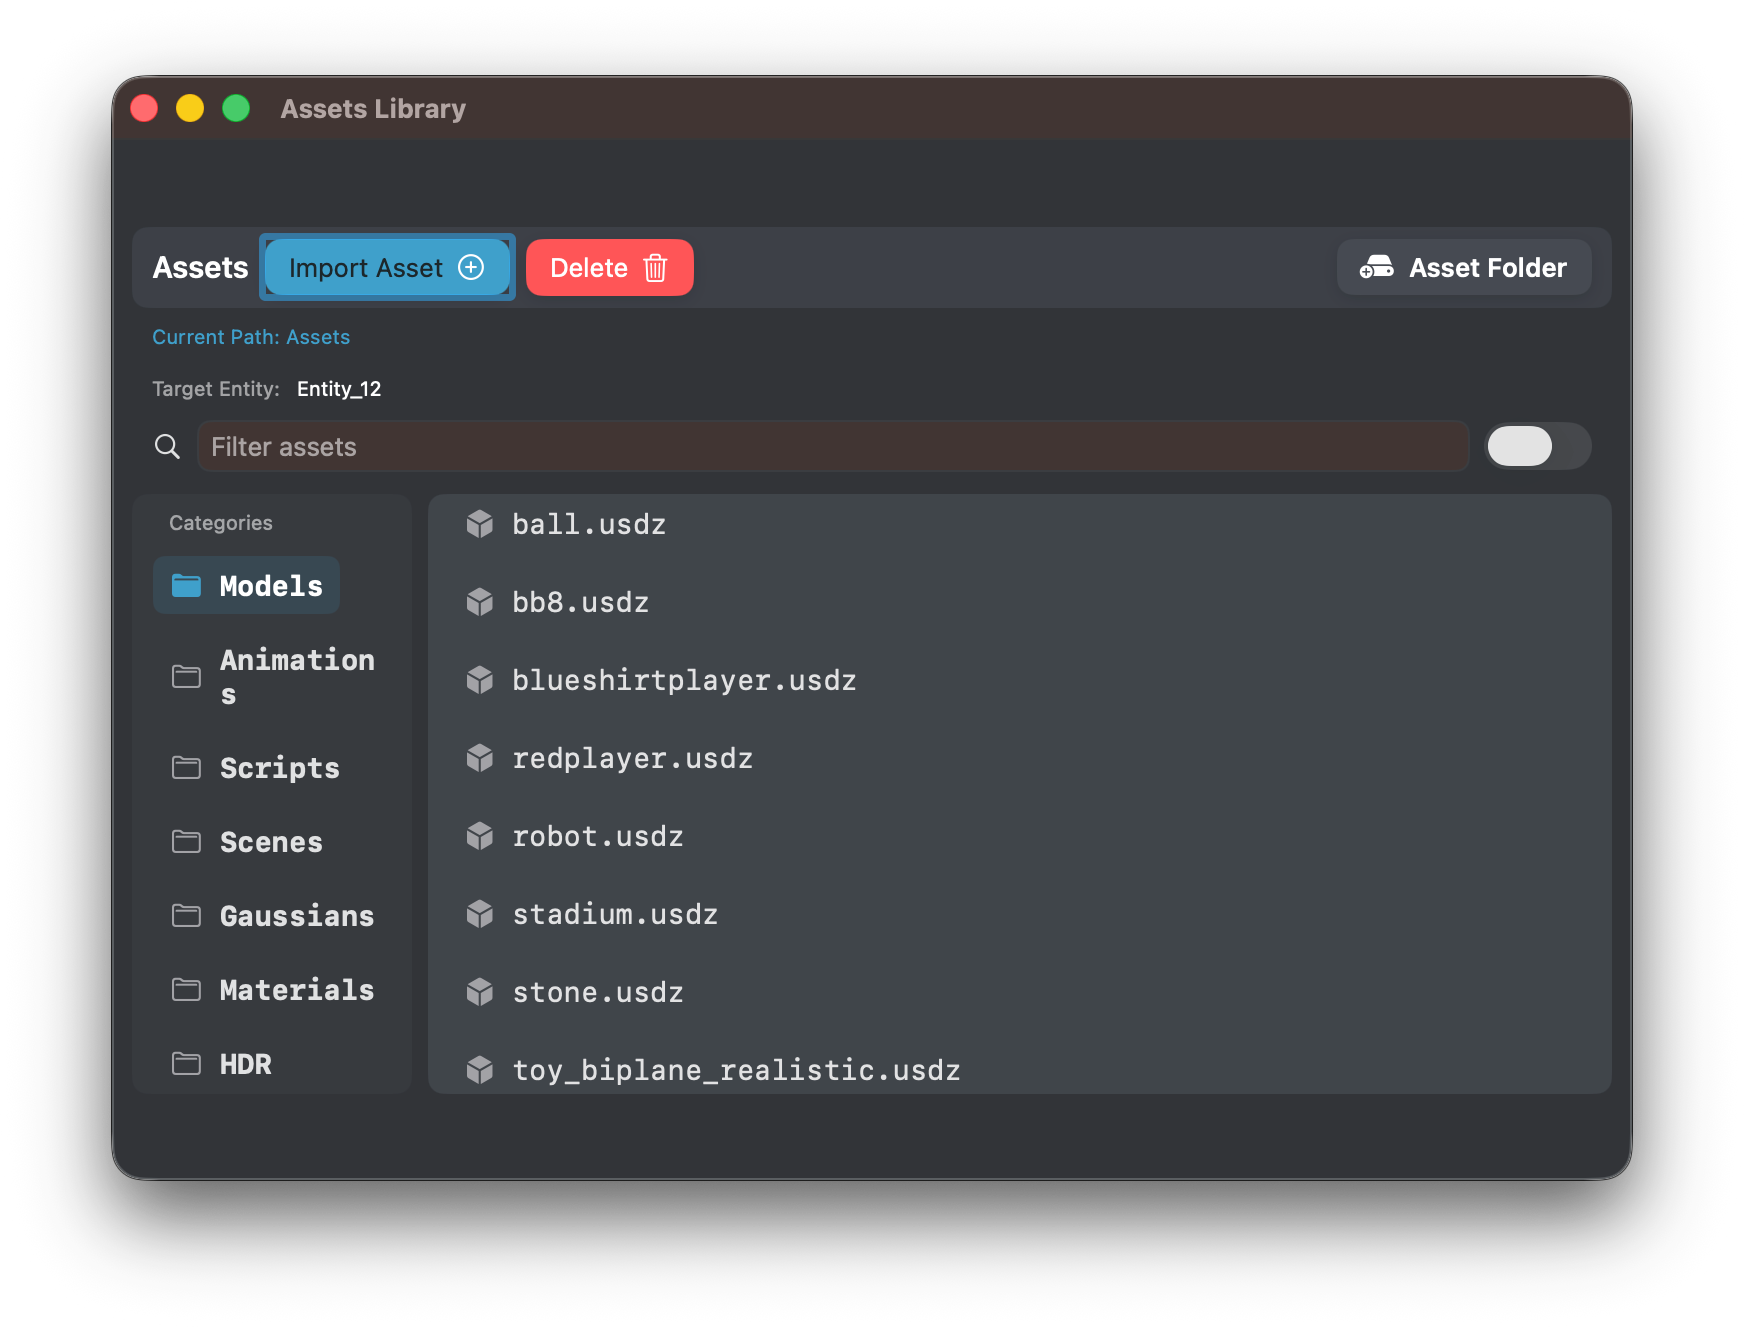The image size is (1744, 1328).
Task: Click the folder icon next to Materials
Action: [186, 990]
